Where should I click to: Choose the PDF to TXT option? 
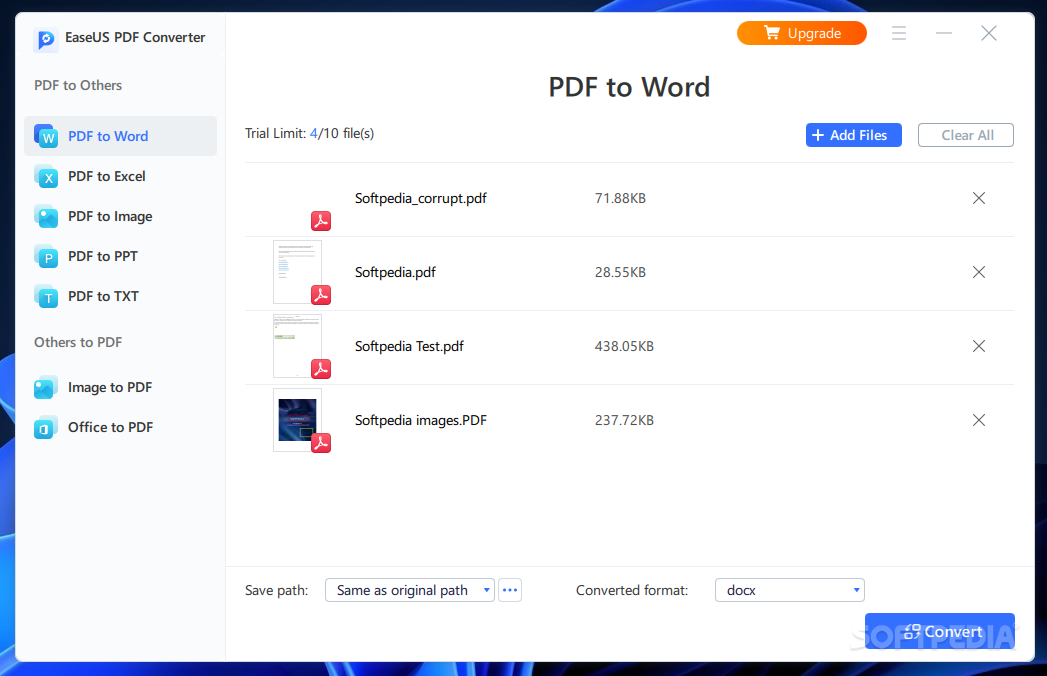click(x=120, y=297)
